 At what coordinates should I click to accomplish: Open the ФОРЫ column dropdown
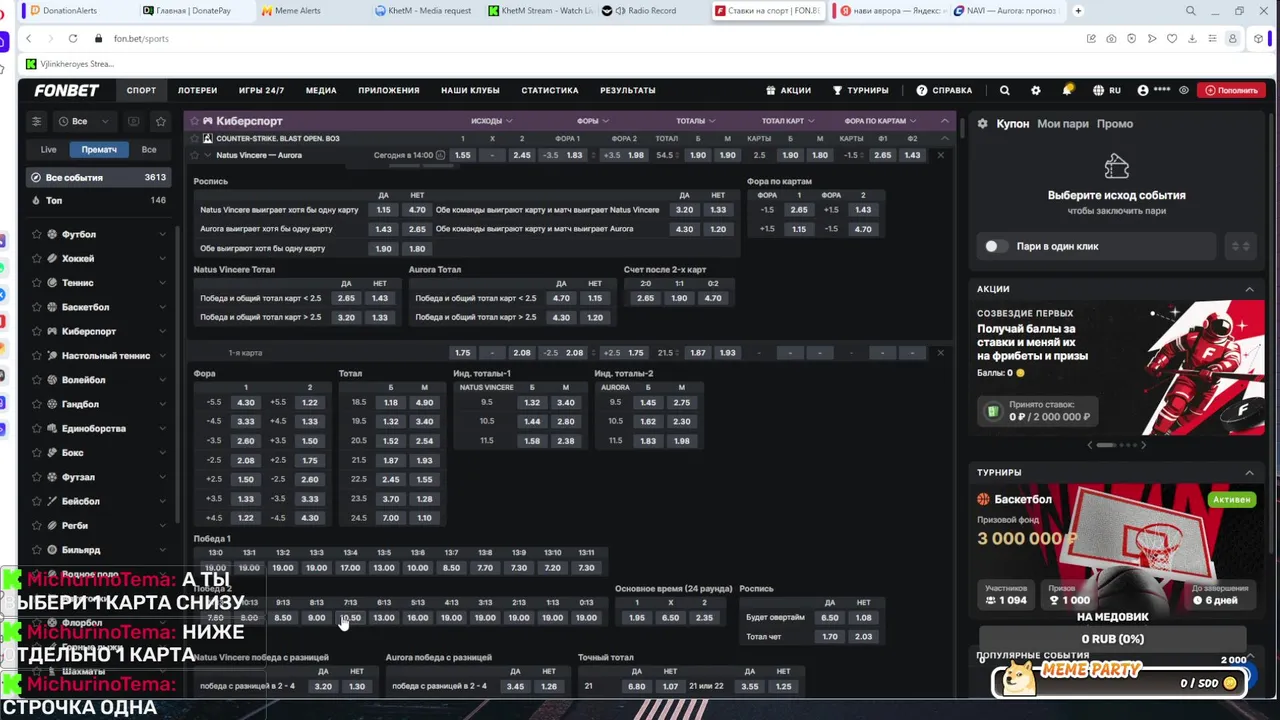click(x=592, y=121)
